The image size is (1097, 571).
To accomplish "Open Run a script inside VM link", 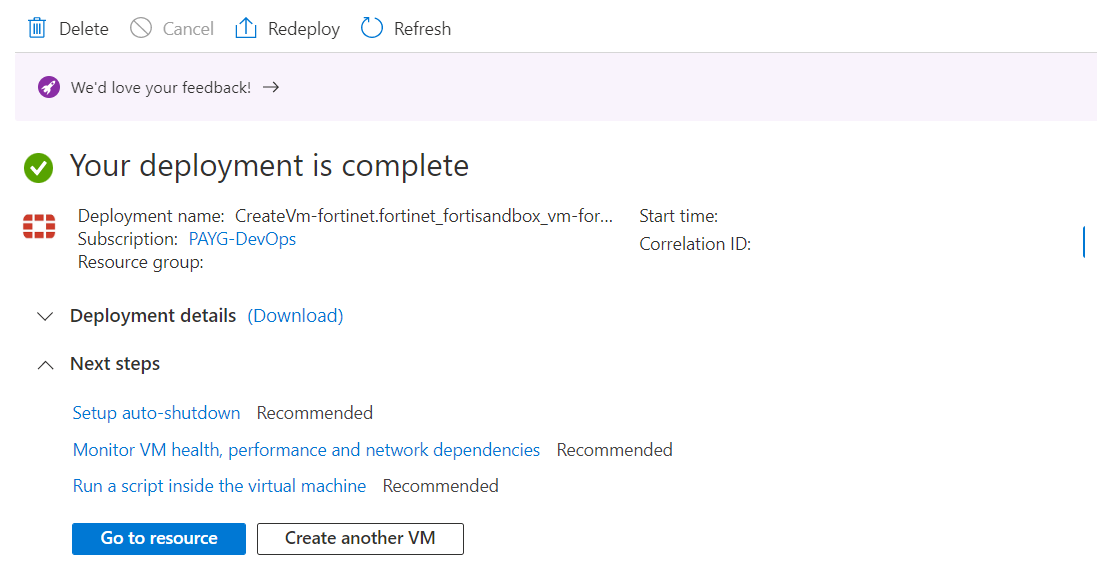I will (x=219, y=486).
